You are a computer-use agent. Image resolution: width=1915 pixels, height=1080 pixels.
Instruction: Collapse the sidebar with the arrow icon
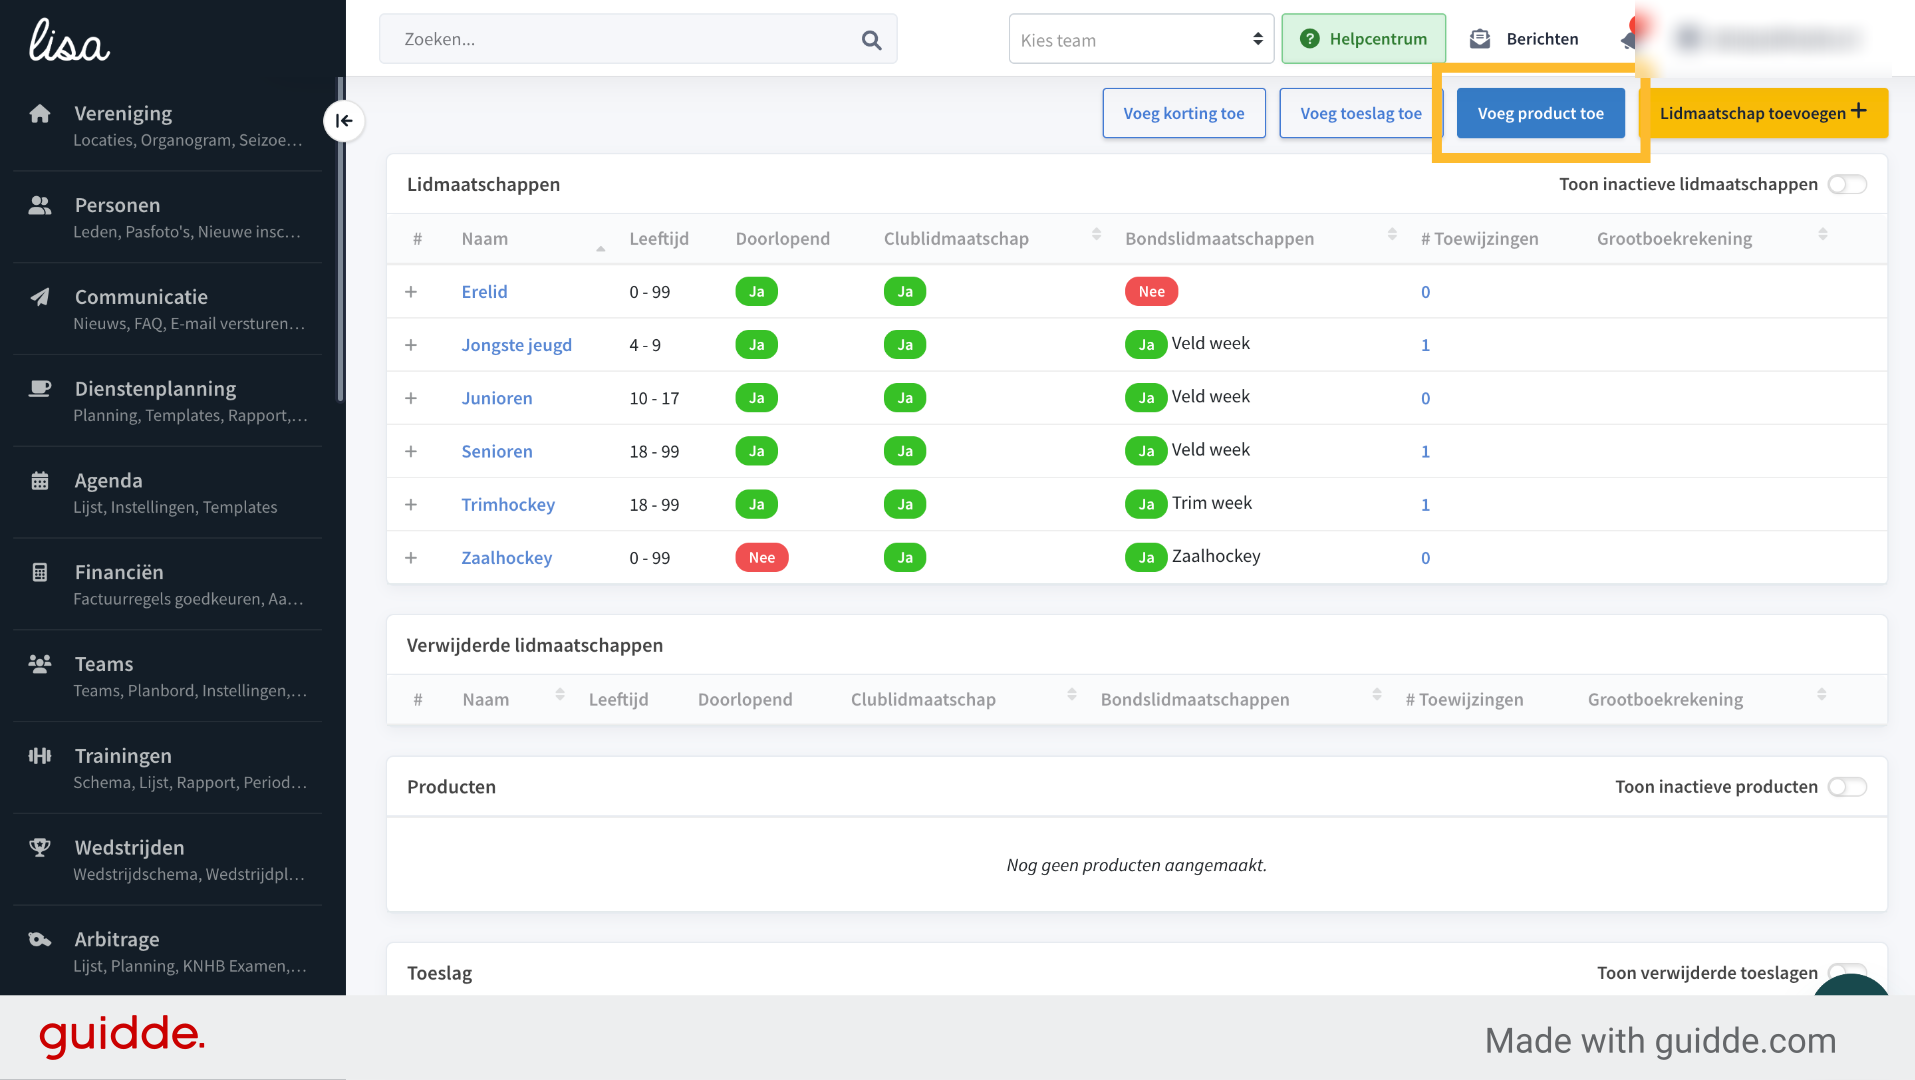344,121
